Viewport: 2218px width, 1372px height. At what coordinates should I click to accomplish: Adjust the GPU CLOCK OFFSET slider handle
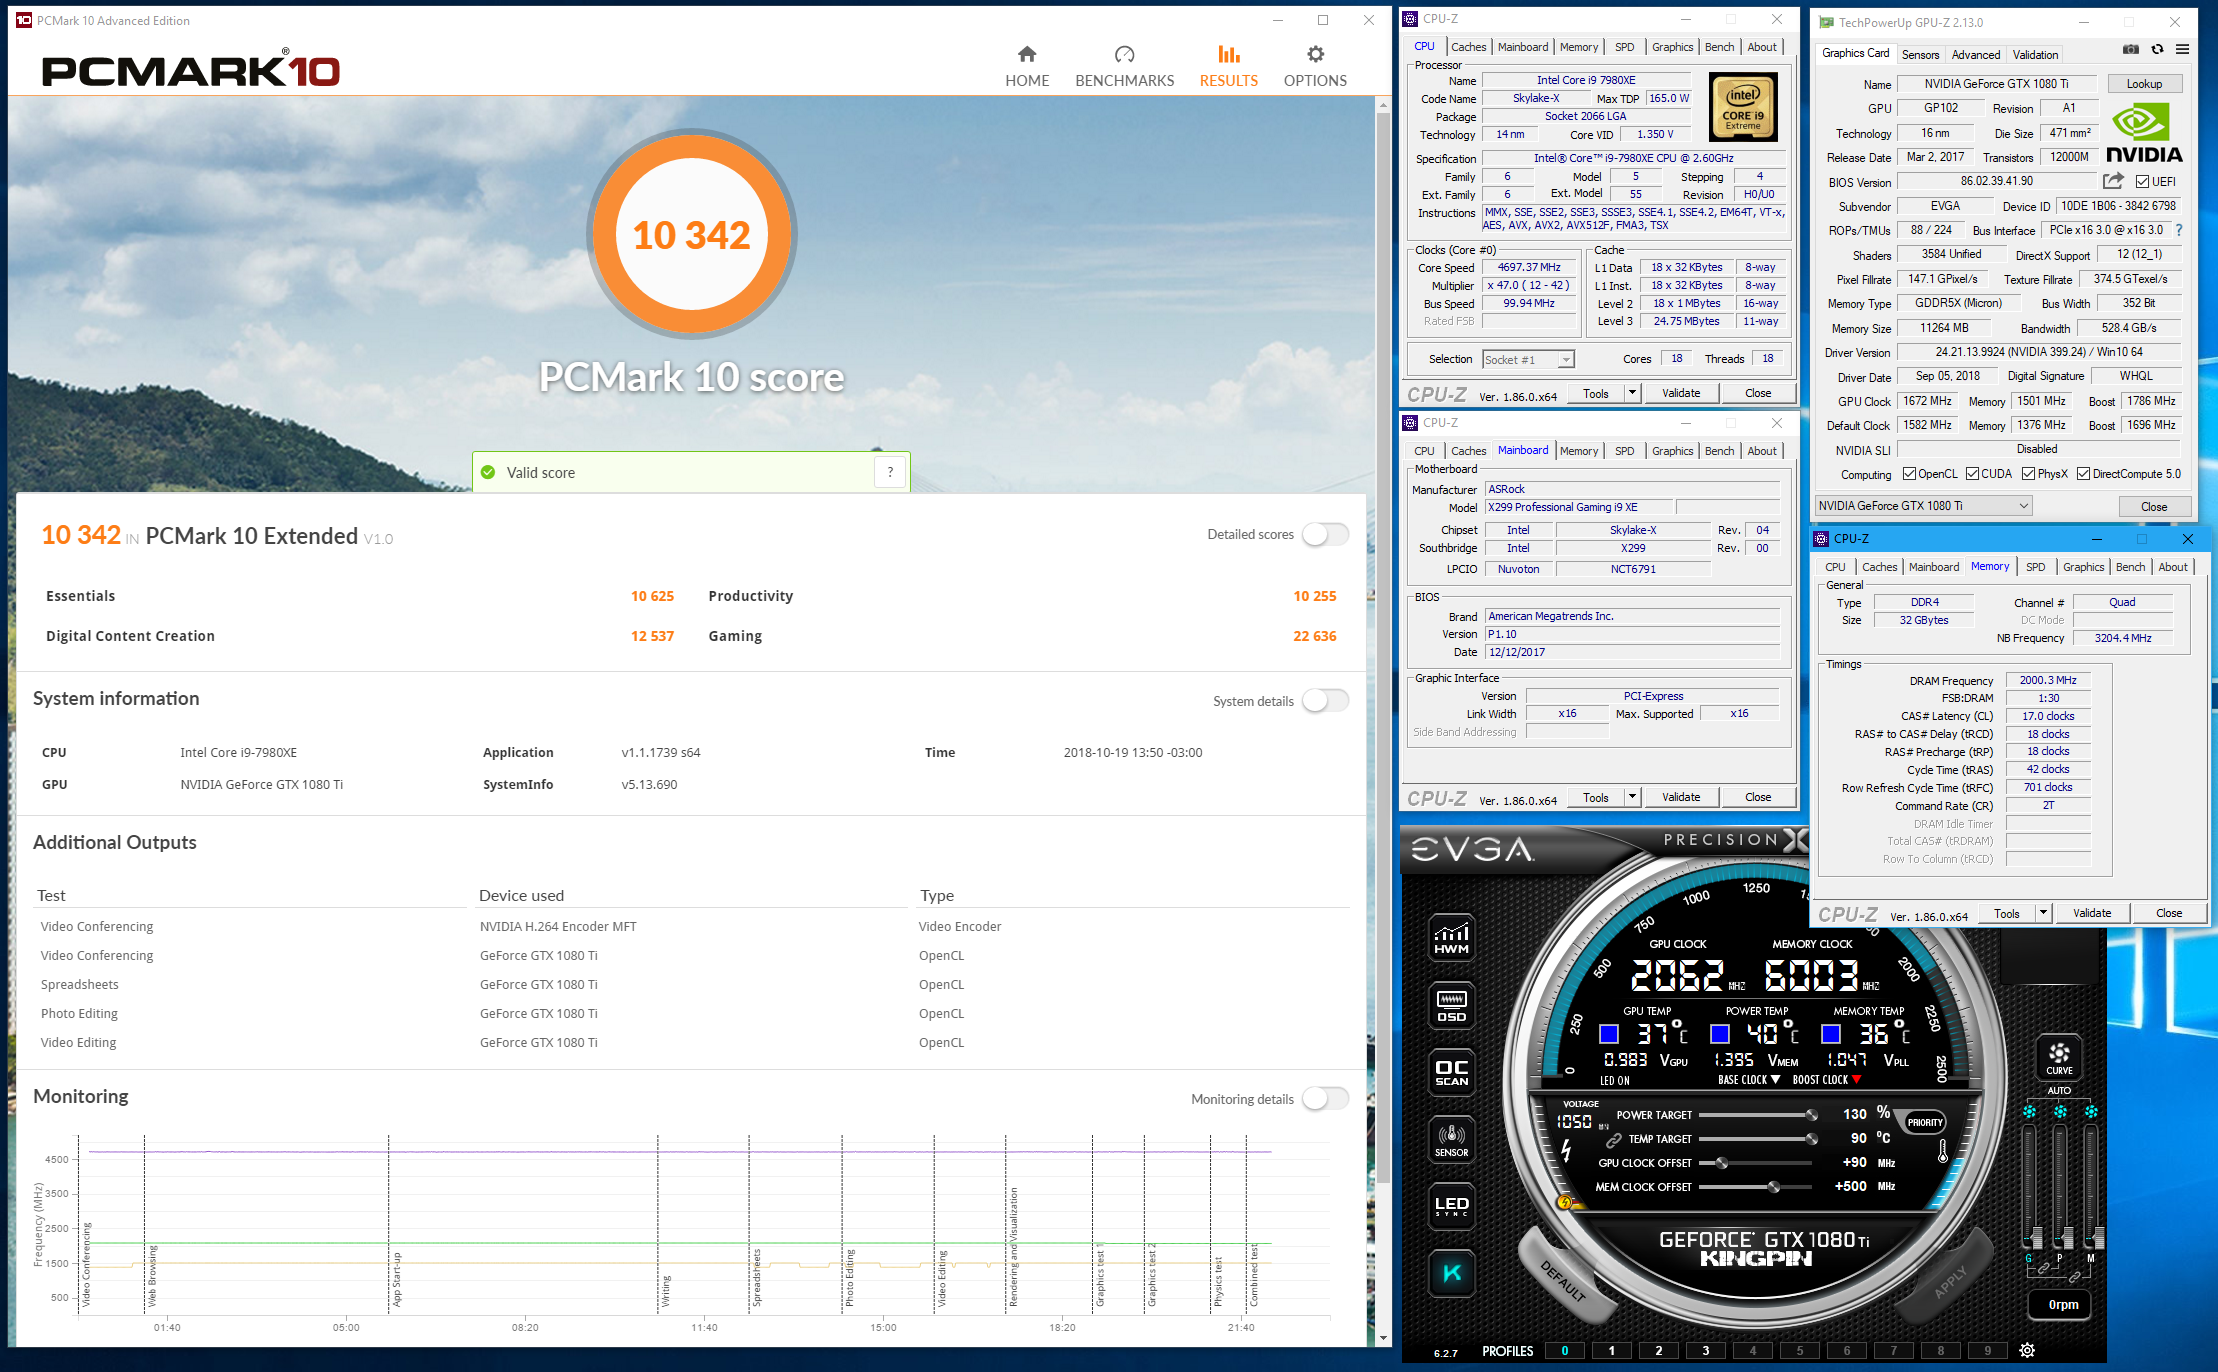click(1721, 1163)
